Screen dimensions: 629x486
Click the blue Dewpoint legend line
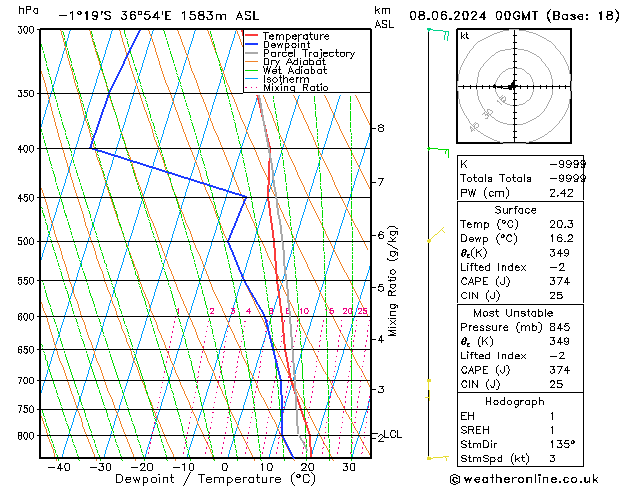pyautogui.click(x=251, y=44)
